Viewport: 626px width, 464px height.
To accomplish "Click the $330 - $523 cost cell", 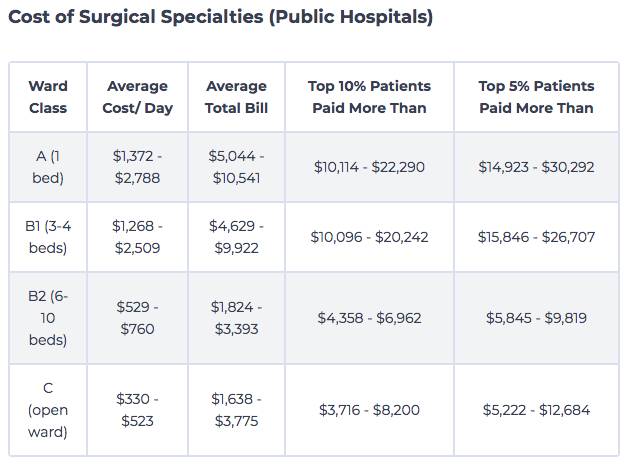I will point(137,410).
